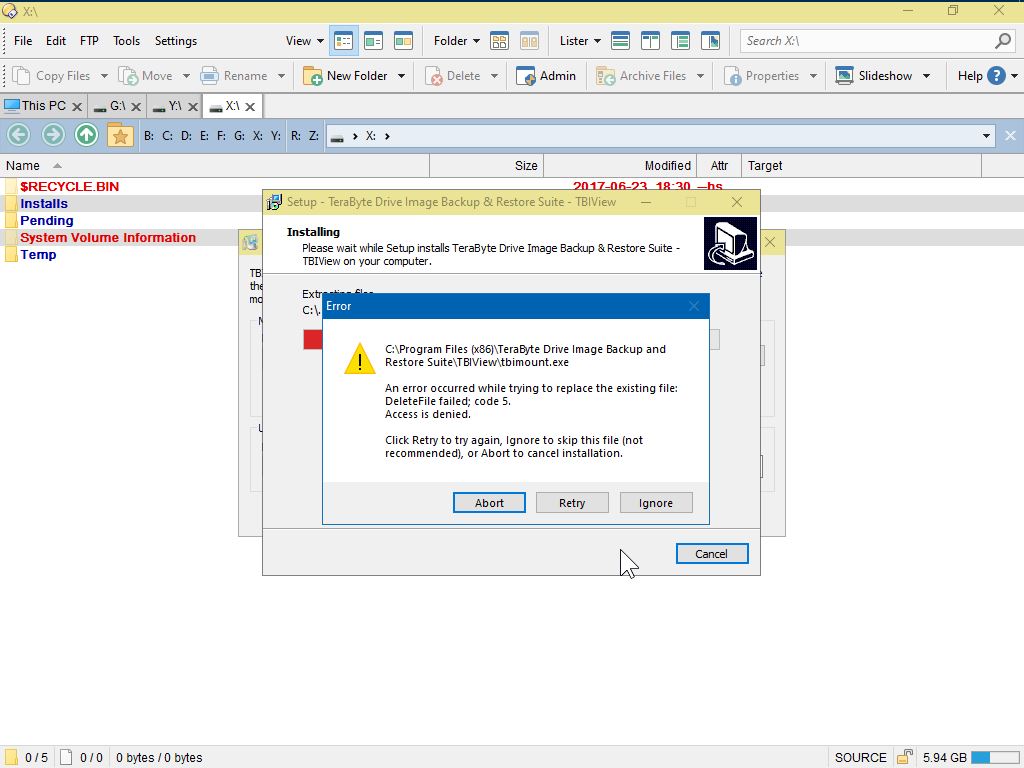Switch to the third view mode icon left of Folder
Viewport: 1024px width, 768px height.
click(x=404, y=41)
